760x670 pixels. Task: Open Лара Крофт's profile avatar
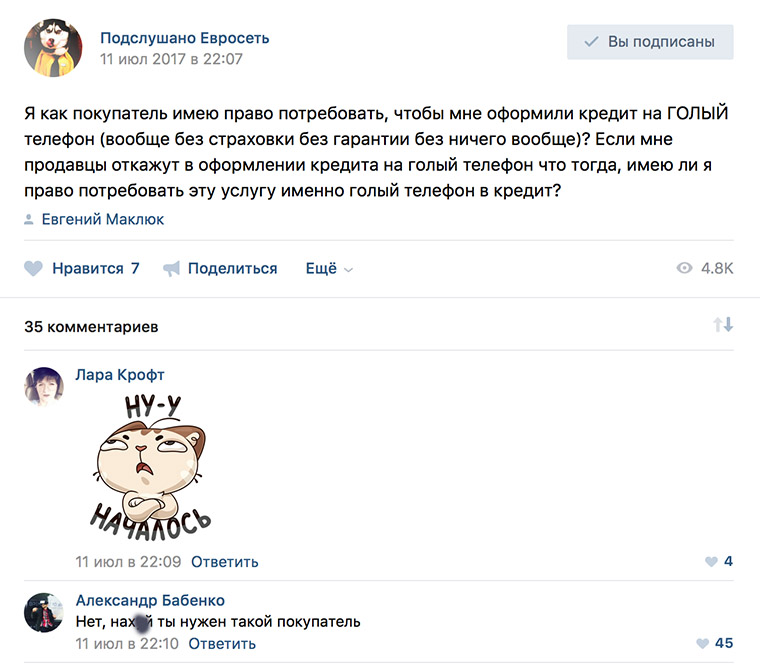(44, 386)
